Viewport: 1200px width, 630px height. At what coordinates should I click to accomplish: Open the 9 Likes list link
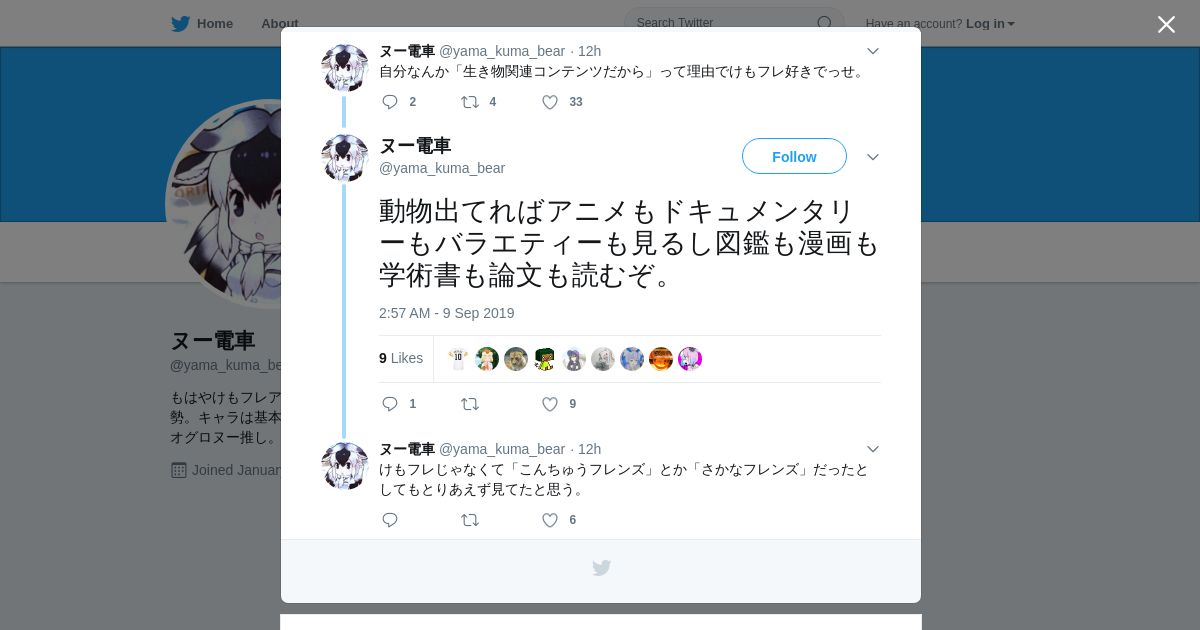(401, 358)
